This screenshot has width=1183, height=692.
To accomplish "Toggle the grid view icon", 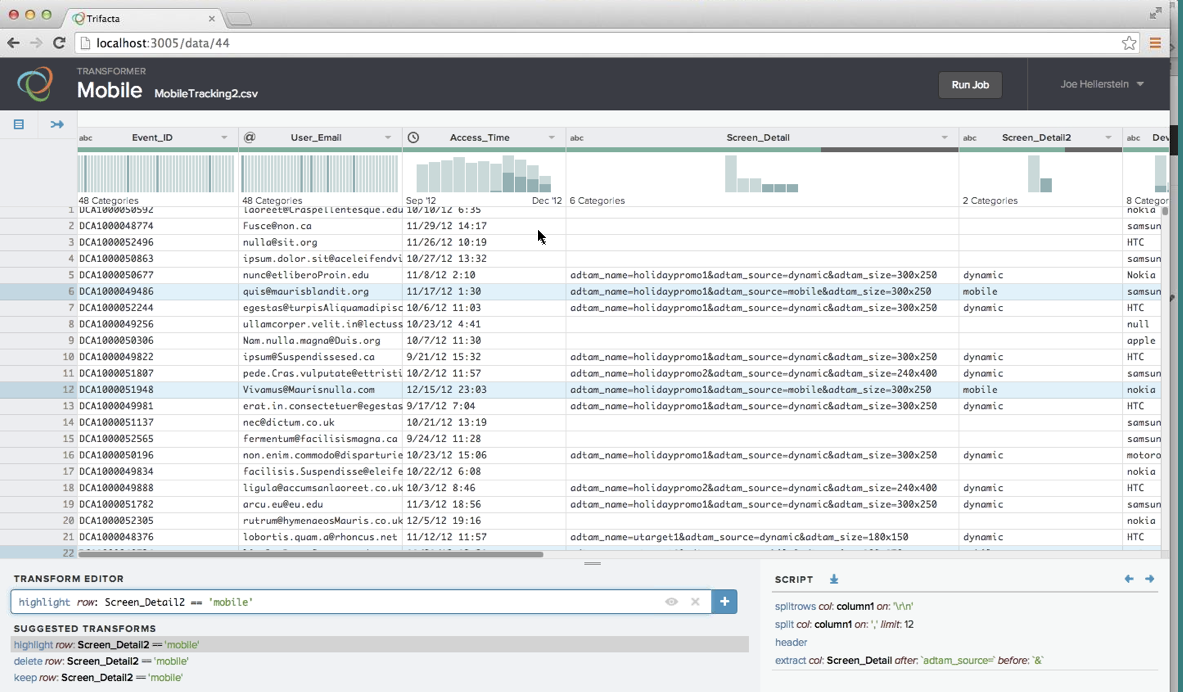I will click(19, 125).
